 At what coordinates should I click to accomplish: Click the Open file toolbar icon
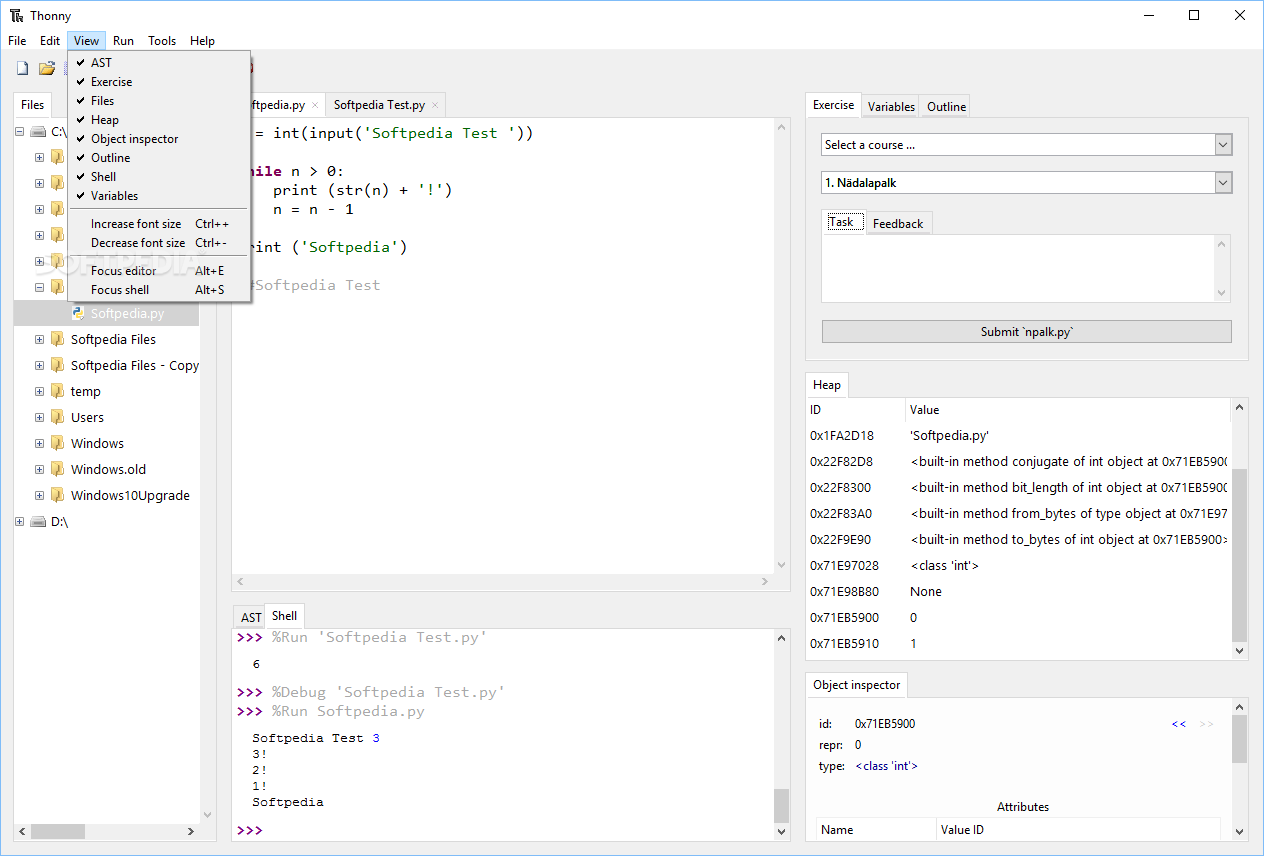point(46,68)
